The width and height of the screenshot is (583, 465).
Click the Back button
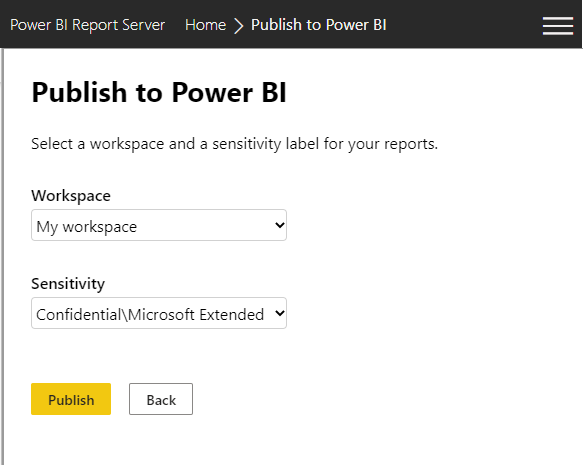pos(161,399)
